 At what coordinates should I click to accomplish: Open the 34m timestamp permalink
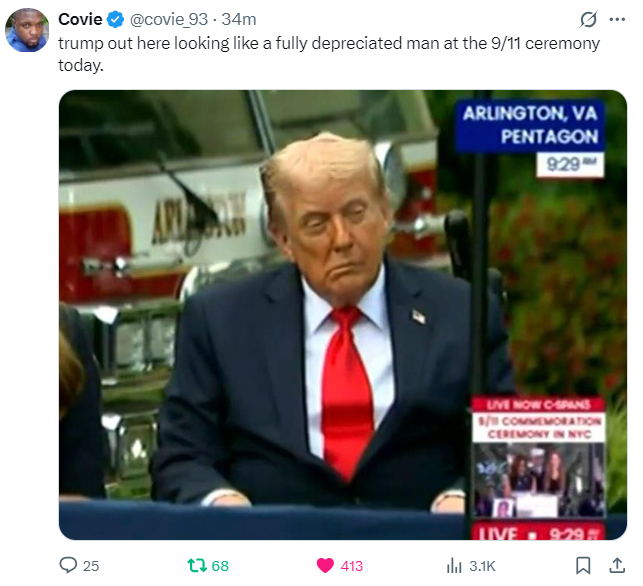pos(239,19)
